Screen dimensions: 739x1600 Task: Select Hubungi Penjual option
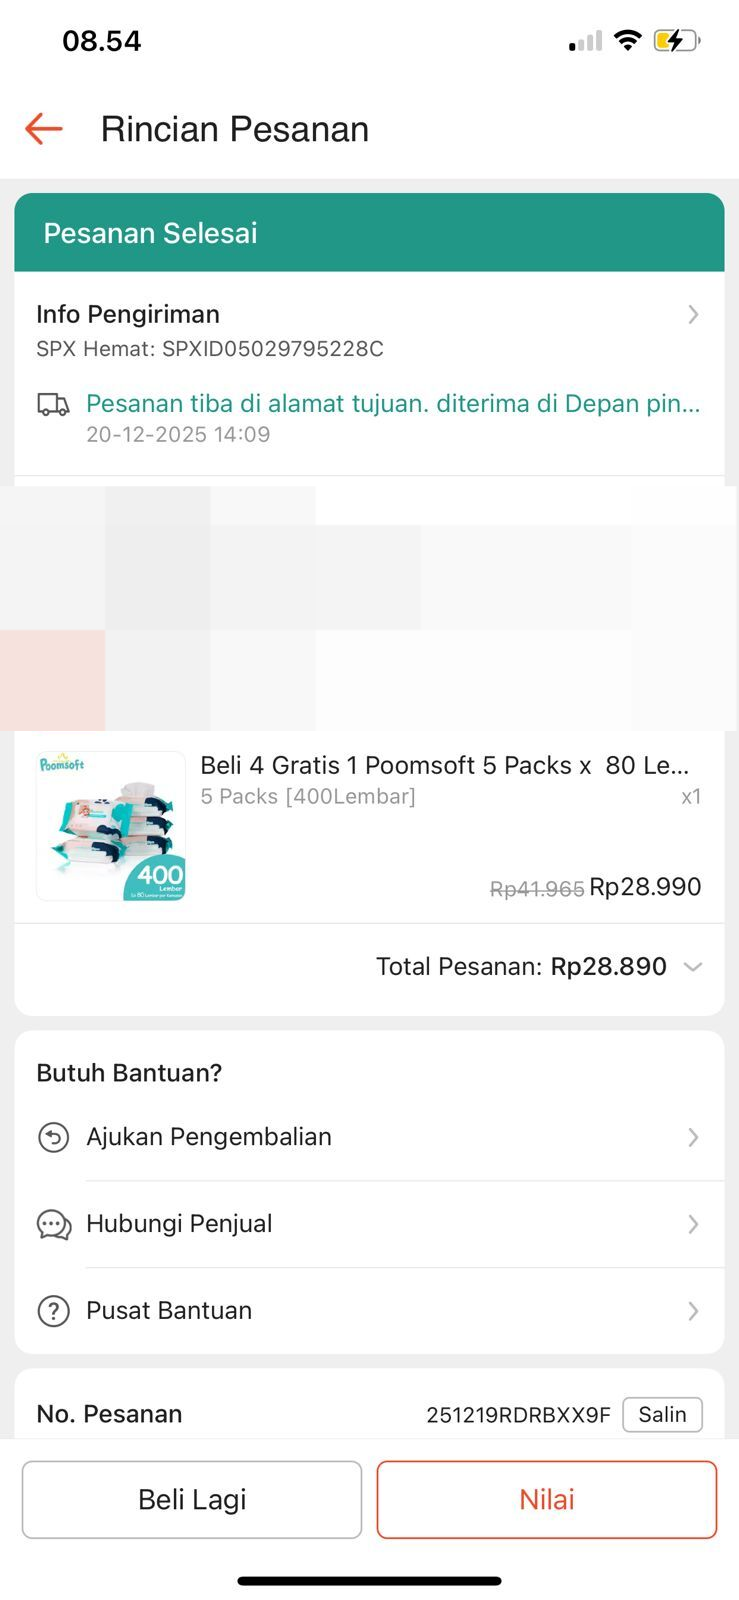point(179,1224)
